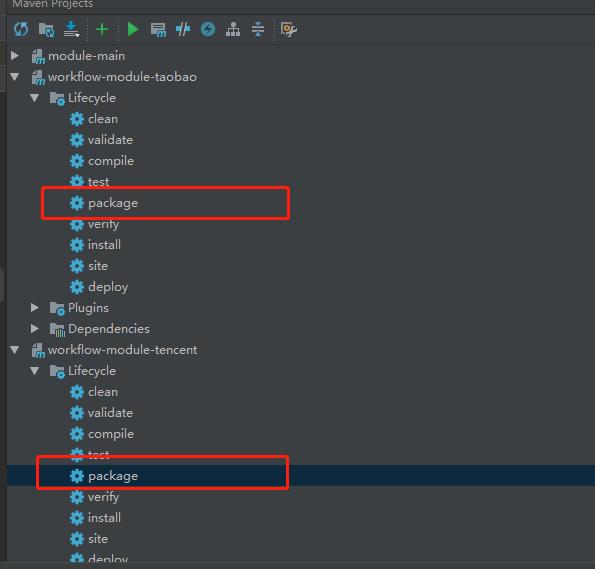Select workflow-module-taobao project label
The width and height of the screenshot is (595, 569).
(x=122, y=77)
